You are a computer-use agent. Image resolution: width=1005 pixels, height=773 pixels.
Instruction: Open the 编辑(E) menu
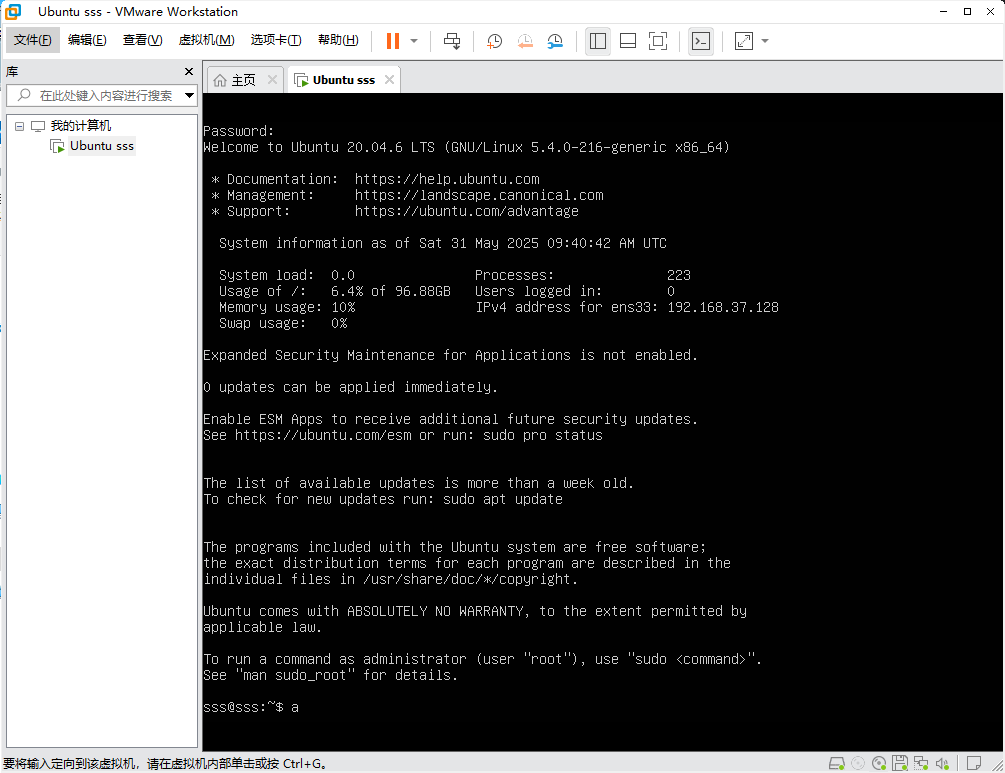click(87, 40)
